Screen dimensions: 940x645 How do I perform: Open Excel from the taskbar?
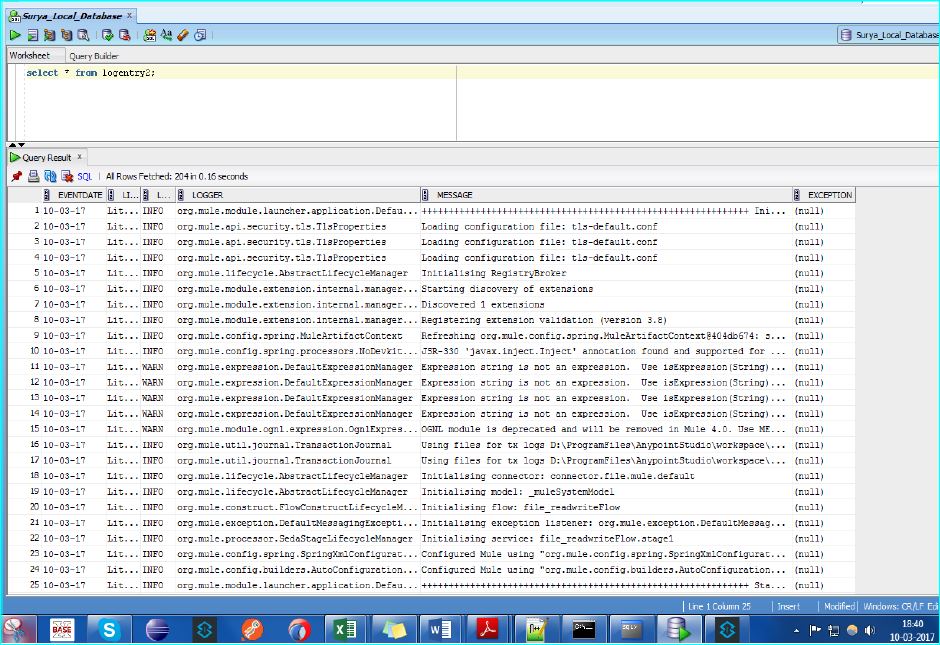pos(345,629)
